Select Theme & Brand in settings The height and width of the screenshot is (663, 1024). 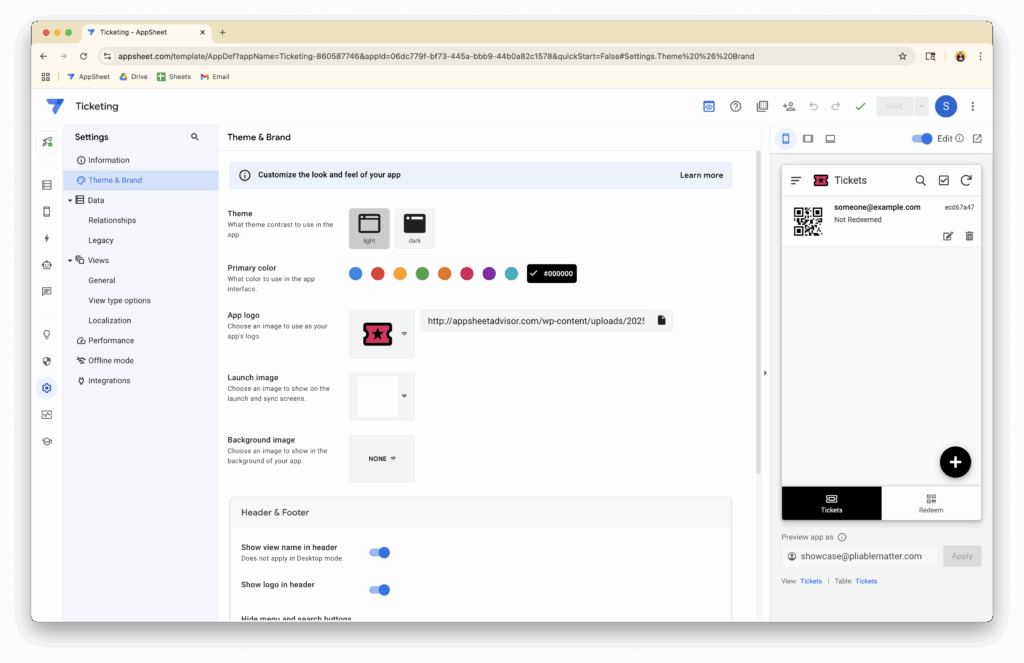(x=140, y=180)
